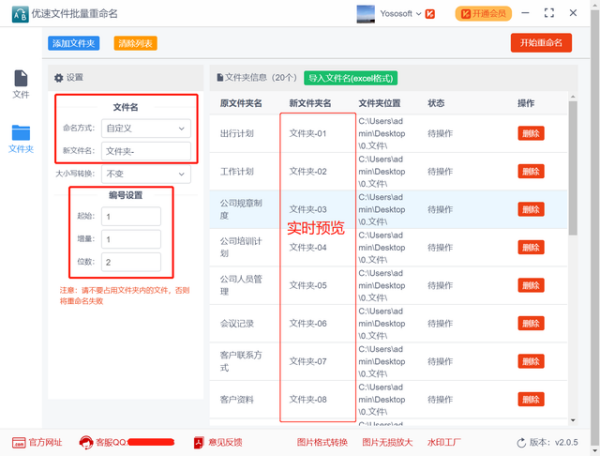Open the 图片格式转换 link
600x456 pixels.
(x=322, y=442)
